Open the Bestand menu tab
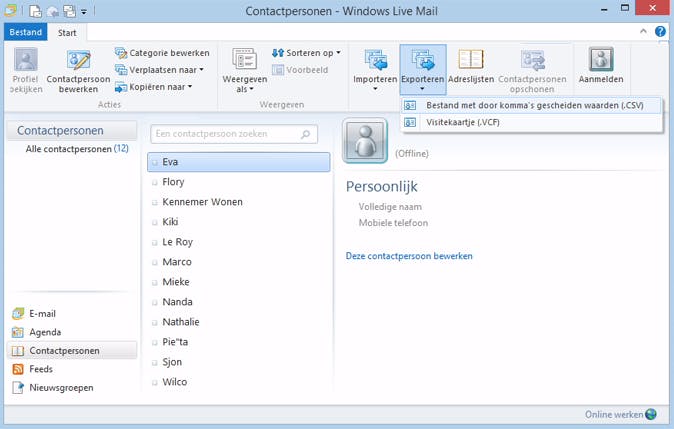The image size is (674, 429). click(x=25, y=32)
